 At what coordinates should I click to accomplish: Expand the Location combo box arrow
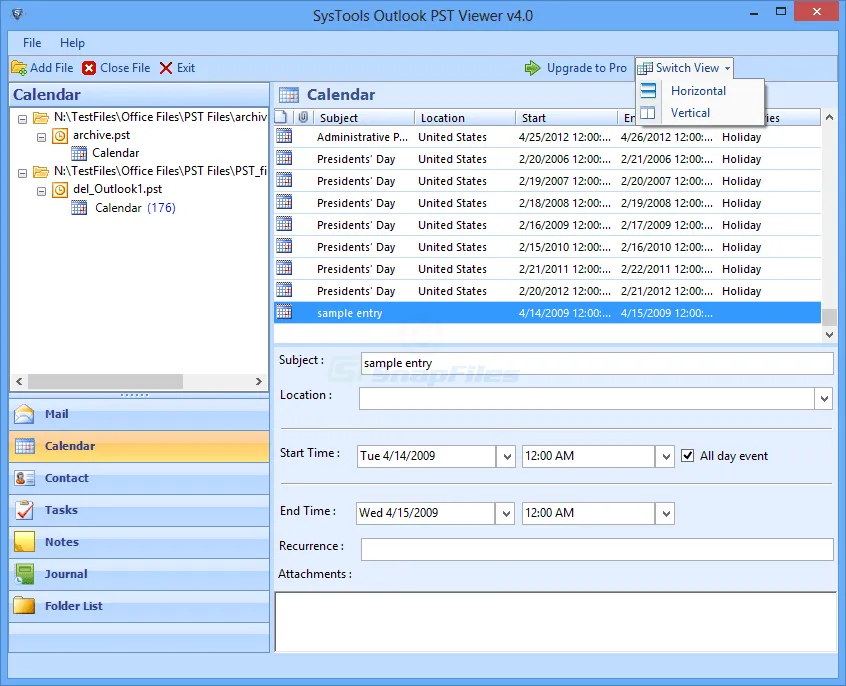click(x=823, y=398)
